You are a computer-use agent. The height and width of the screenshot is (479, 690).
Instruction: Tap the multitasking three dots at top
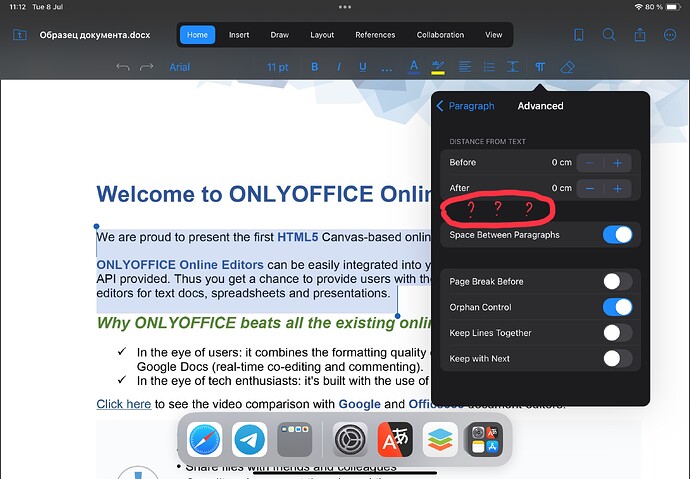tap(345, 7)
